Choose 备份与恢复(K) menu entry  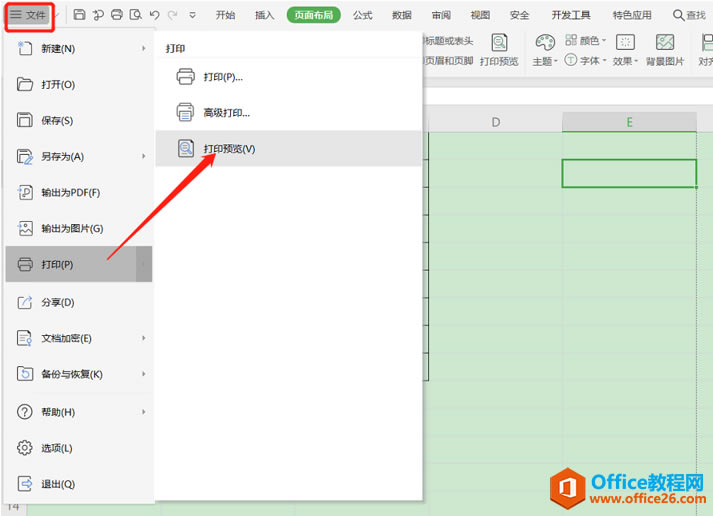coord(79,374)
